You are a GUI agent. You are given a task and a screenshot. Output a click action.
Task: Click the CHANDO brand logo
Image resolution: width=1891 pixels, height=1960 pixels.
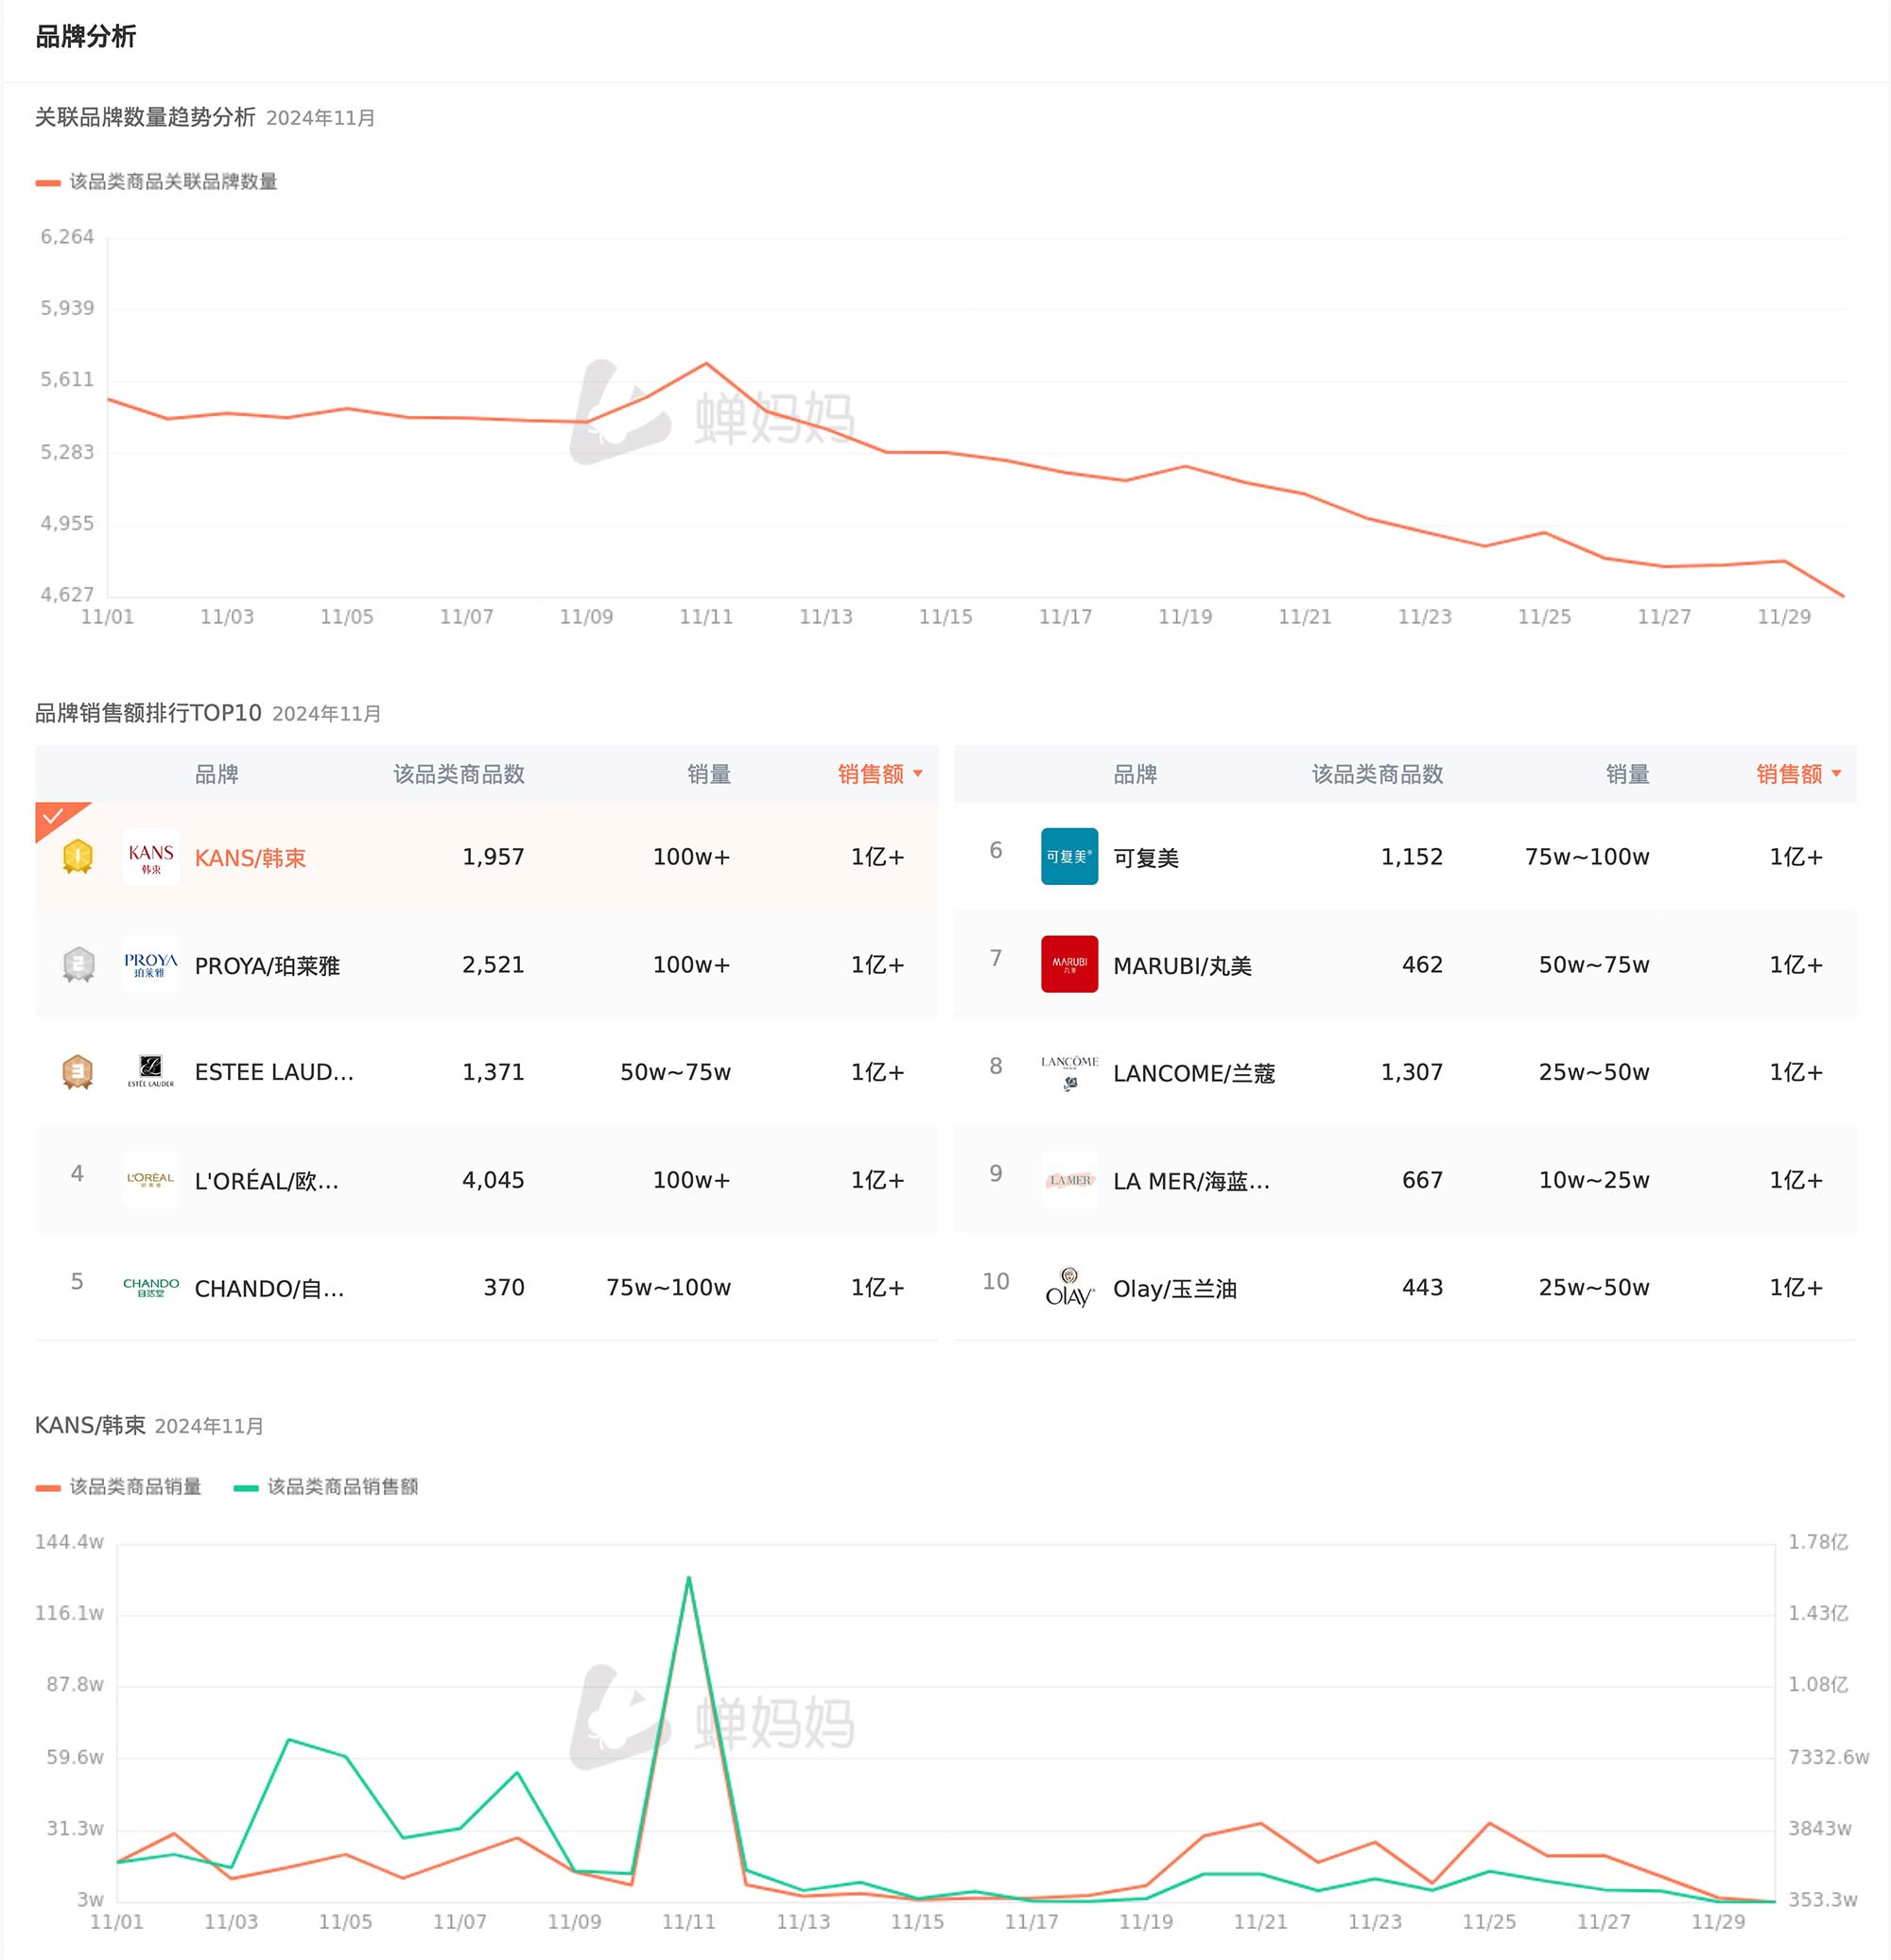(151, 1287)
